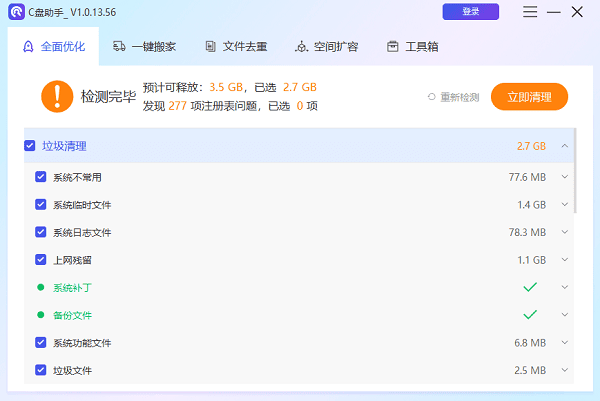Click the green dot beside 系统补丁
This screenshot has width=600, height=401.
[40, 287]
